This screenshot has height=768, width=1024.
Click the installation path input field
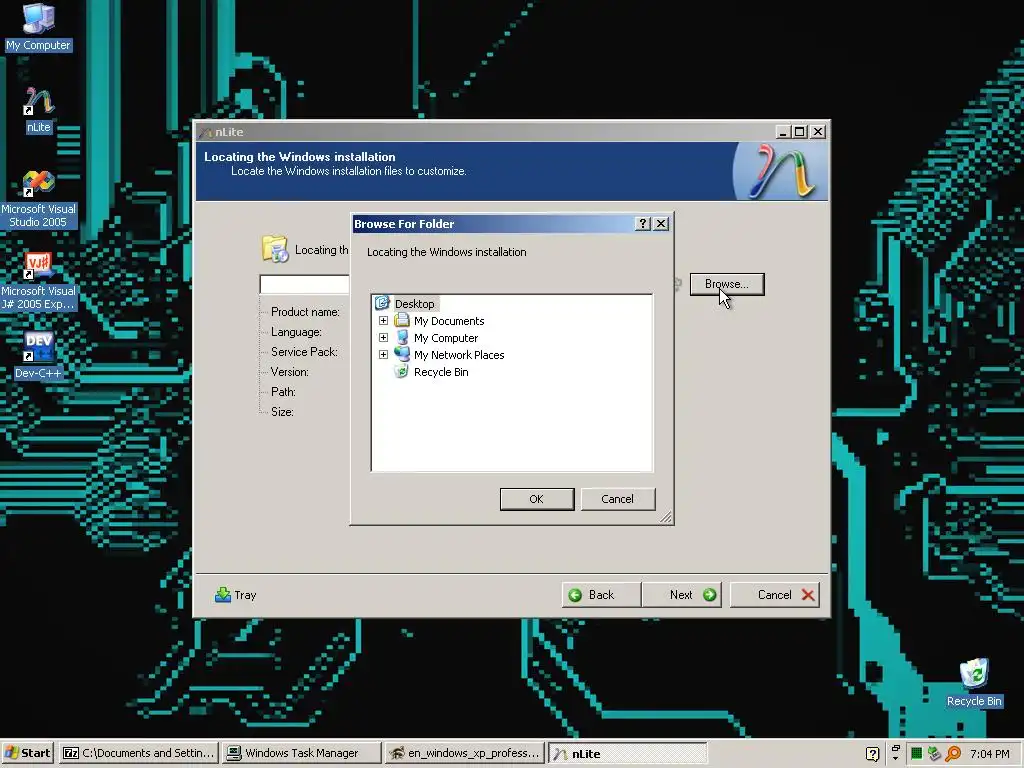(304, 284)
